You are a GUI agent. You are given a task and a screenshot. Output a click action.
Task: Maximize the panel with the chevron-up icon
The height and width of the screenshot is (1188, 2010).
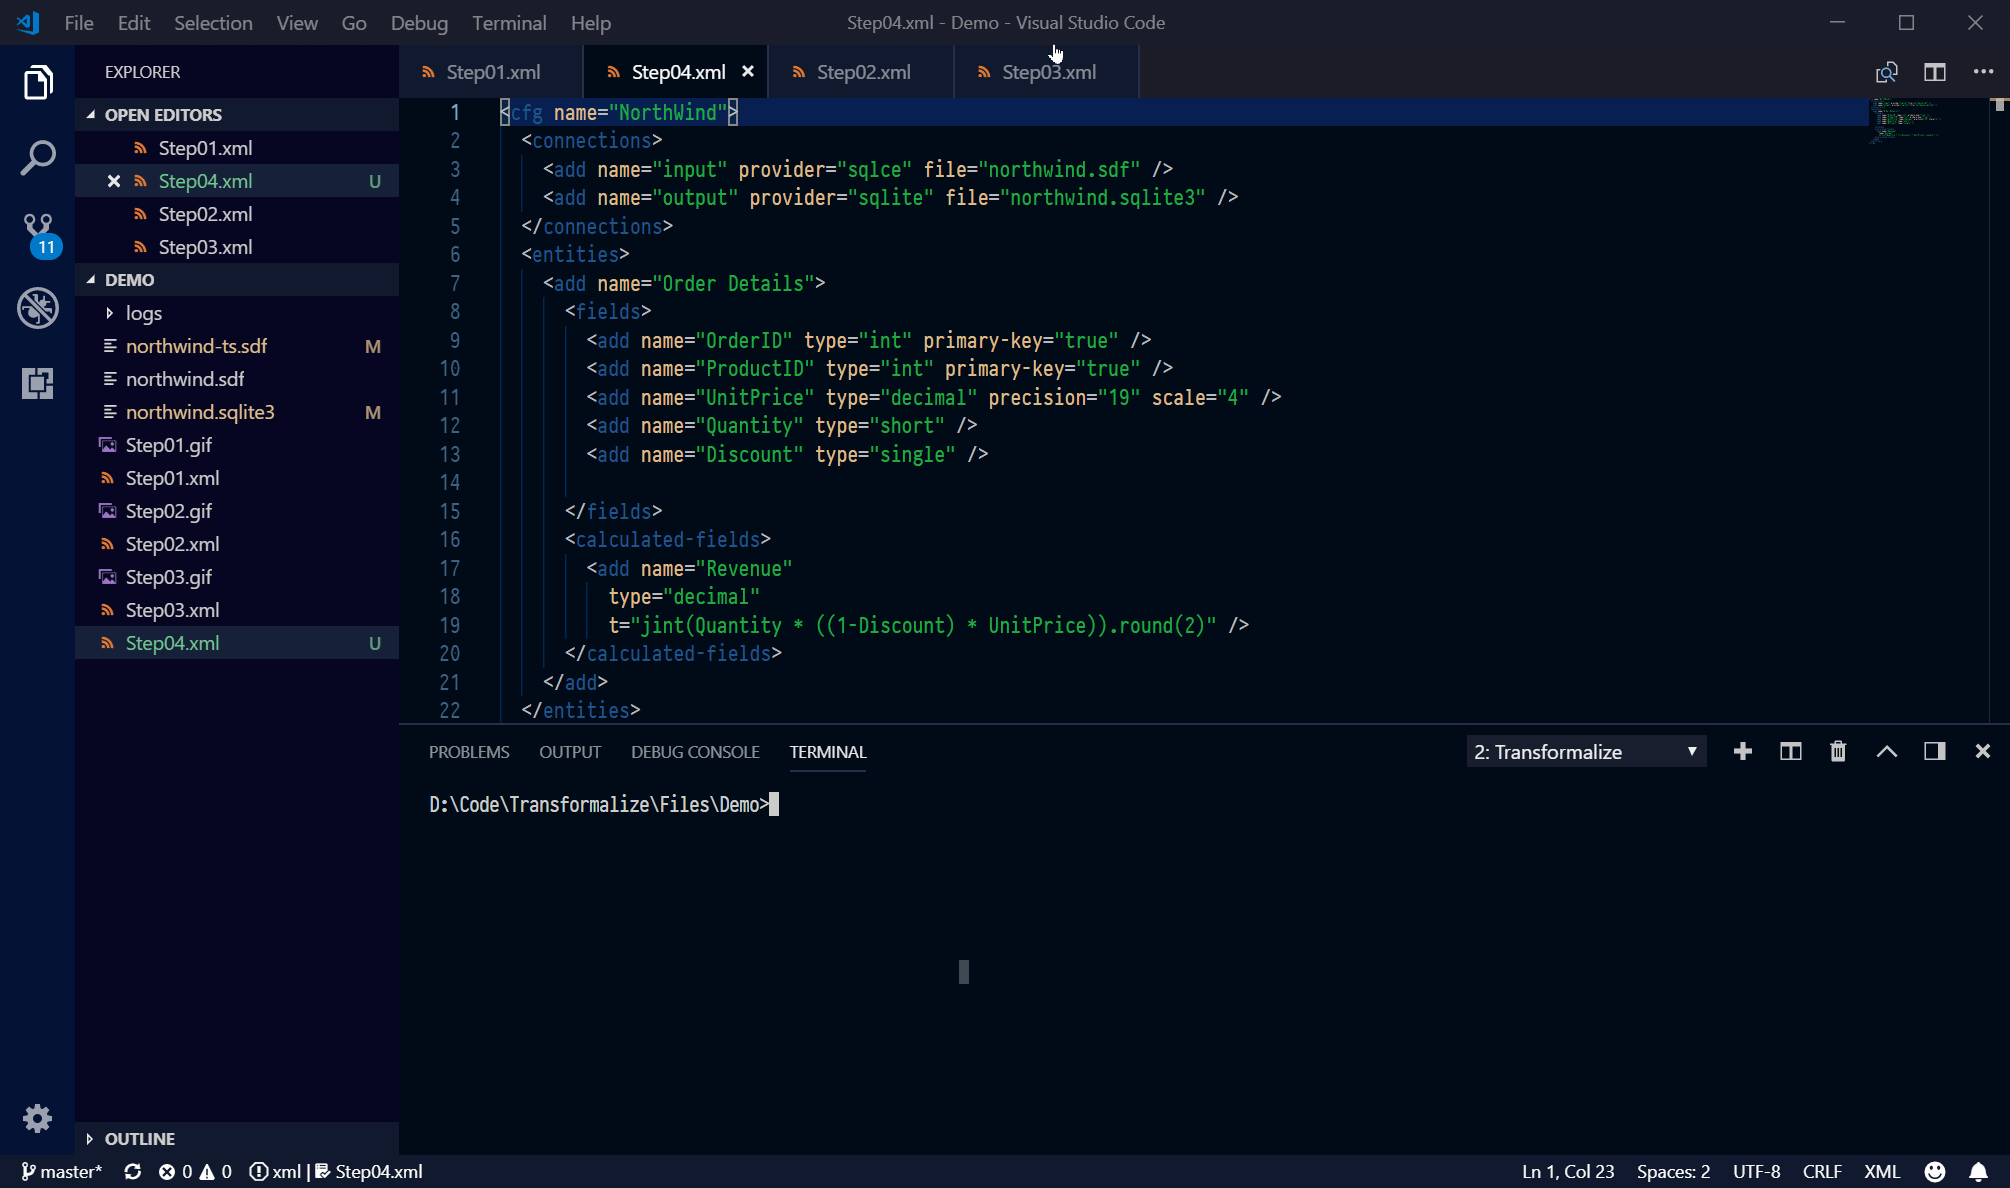pos(1886,752)
